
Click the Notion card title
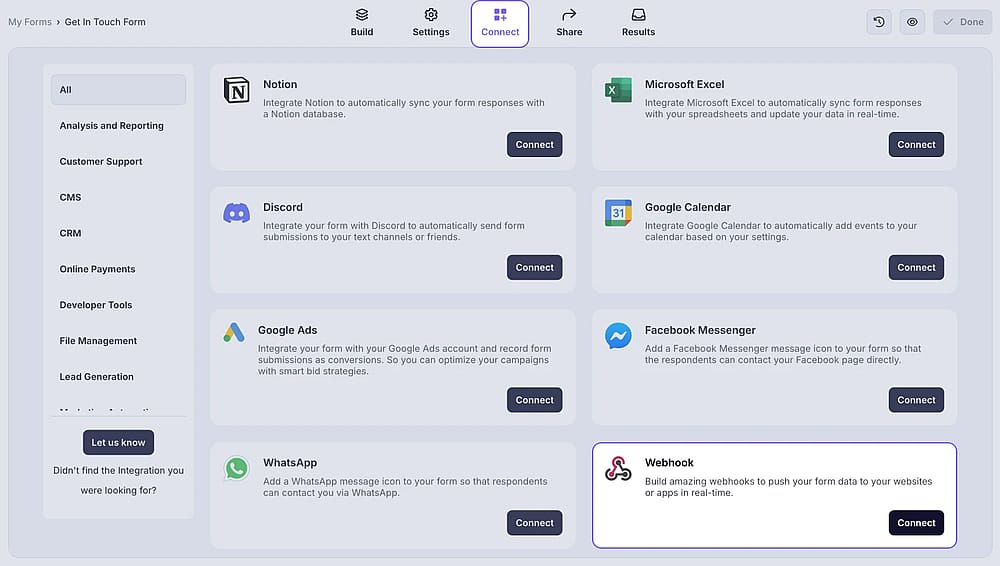[x=280, y=84]
